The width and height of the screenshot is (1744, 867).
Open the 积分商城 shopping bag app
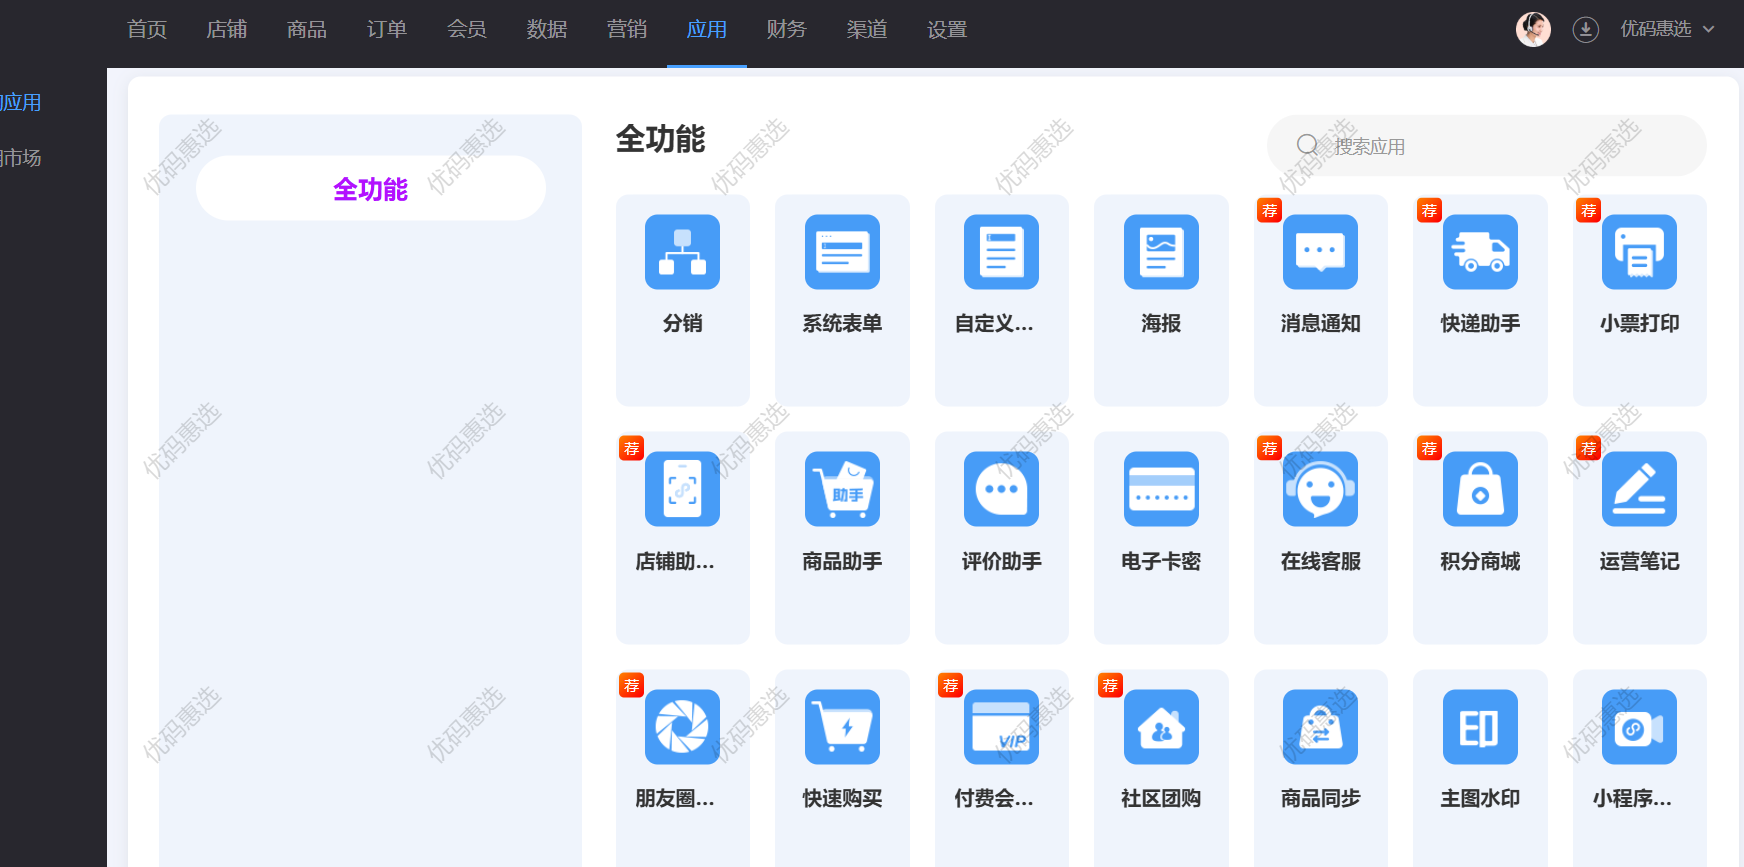pyautogui.click(x=1479, y=489)
